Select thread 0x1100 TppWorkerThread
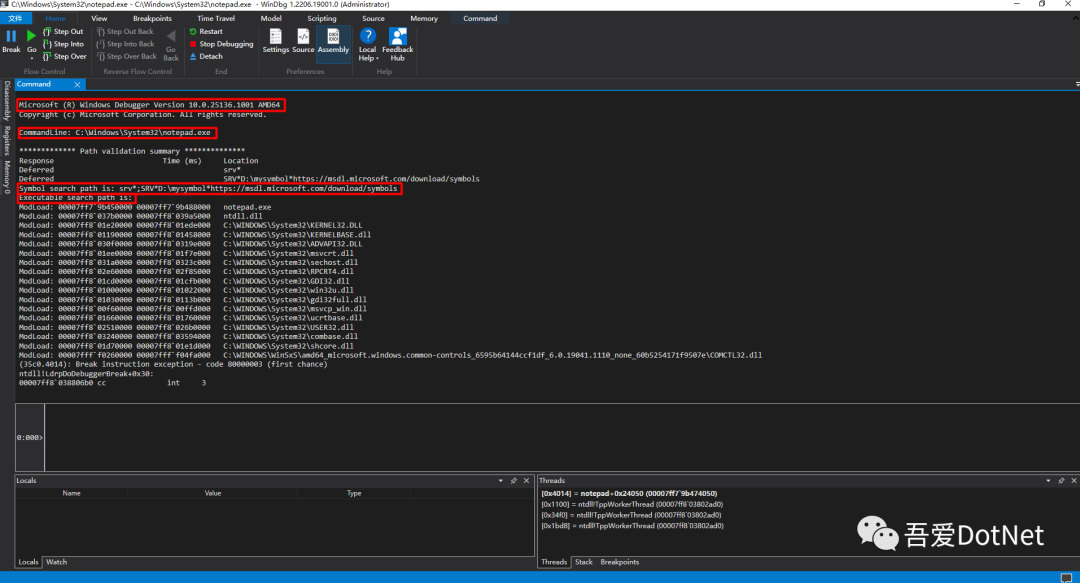Viewport: 1080px width, 583px height. (632, 504)
